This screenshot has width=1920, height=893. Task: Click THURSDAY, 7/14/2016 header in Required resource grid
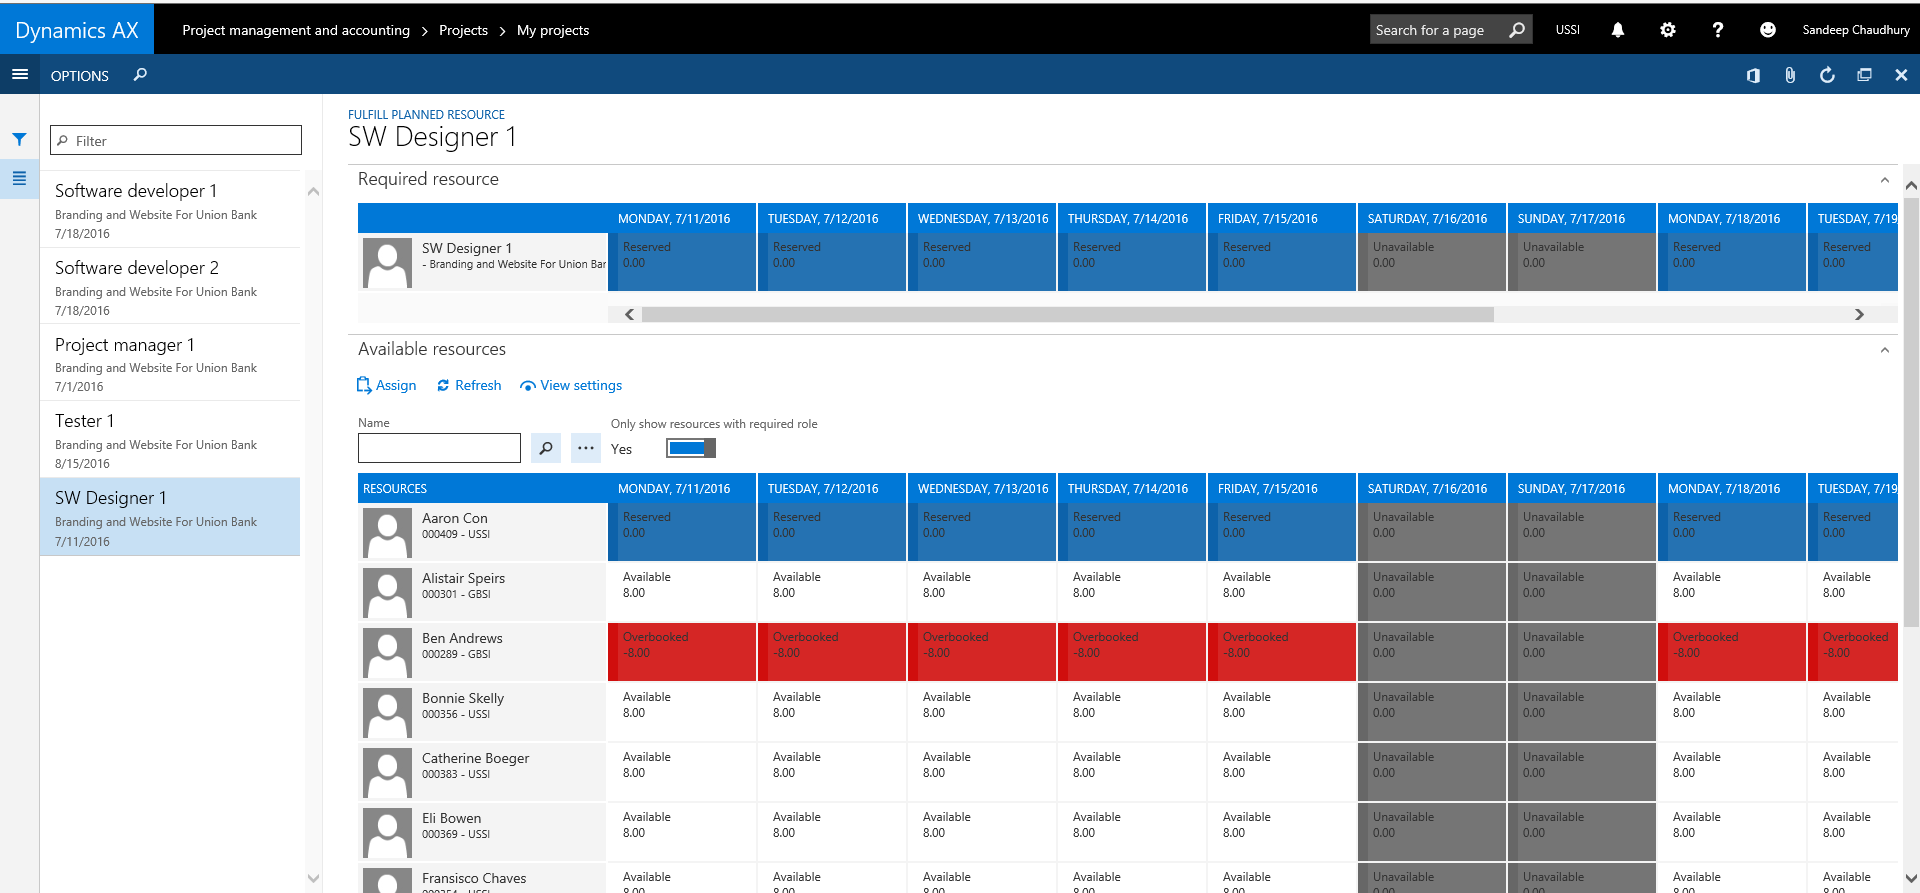tap(1132, 219)
